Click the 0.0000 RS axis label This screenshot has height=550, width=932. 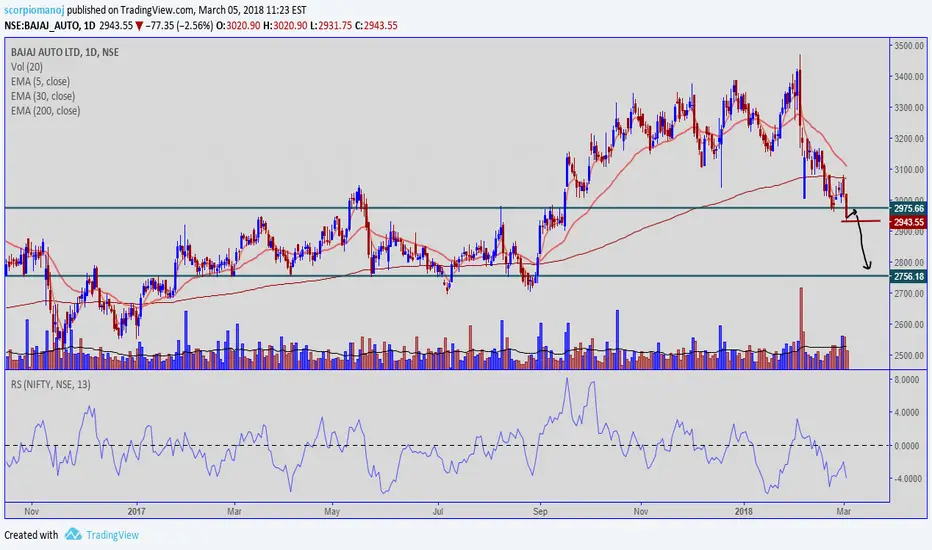907,445
